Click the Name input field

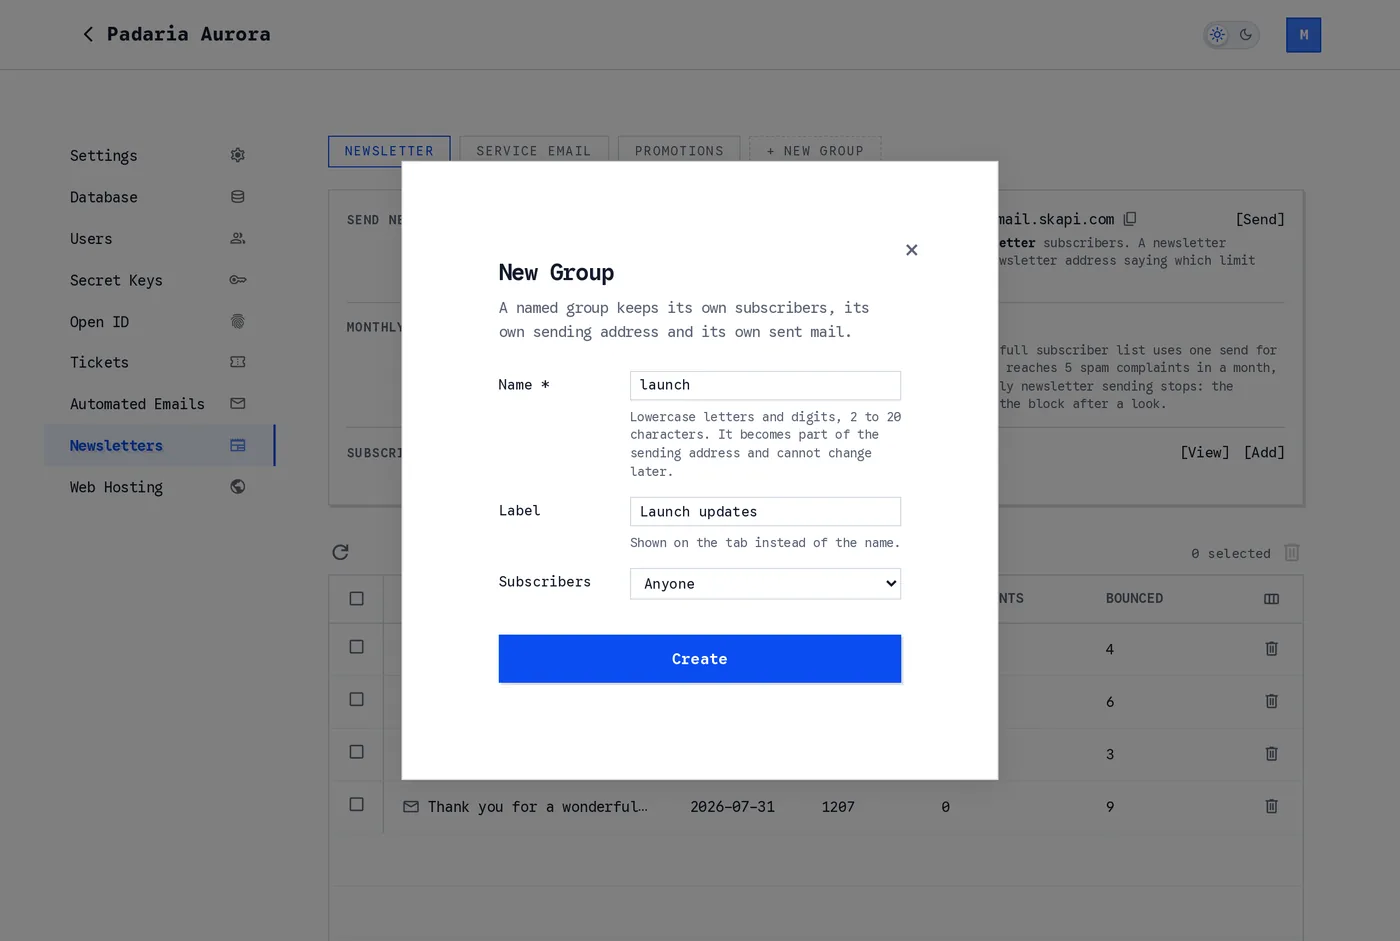pos(765,385)
